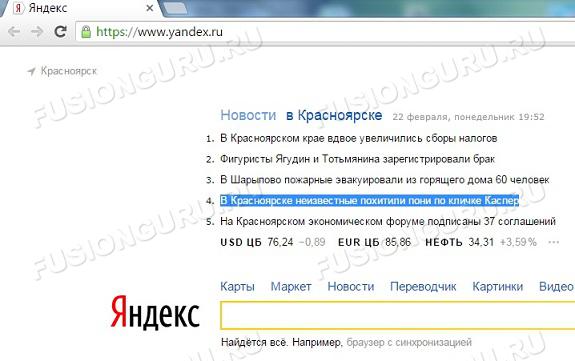Open the Переводчик service link

point(423,287)
